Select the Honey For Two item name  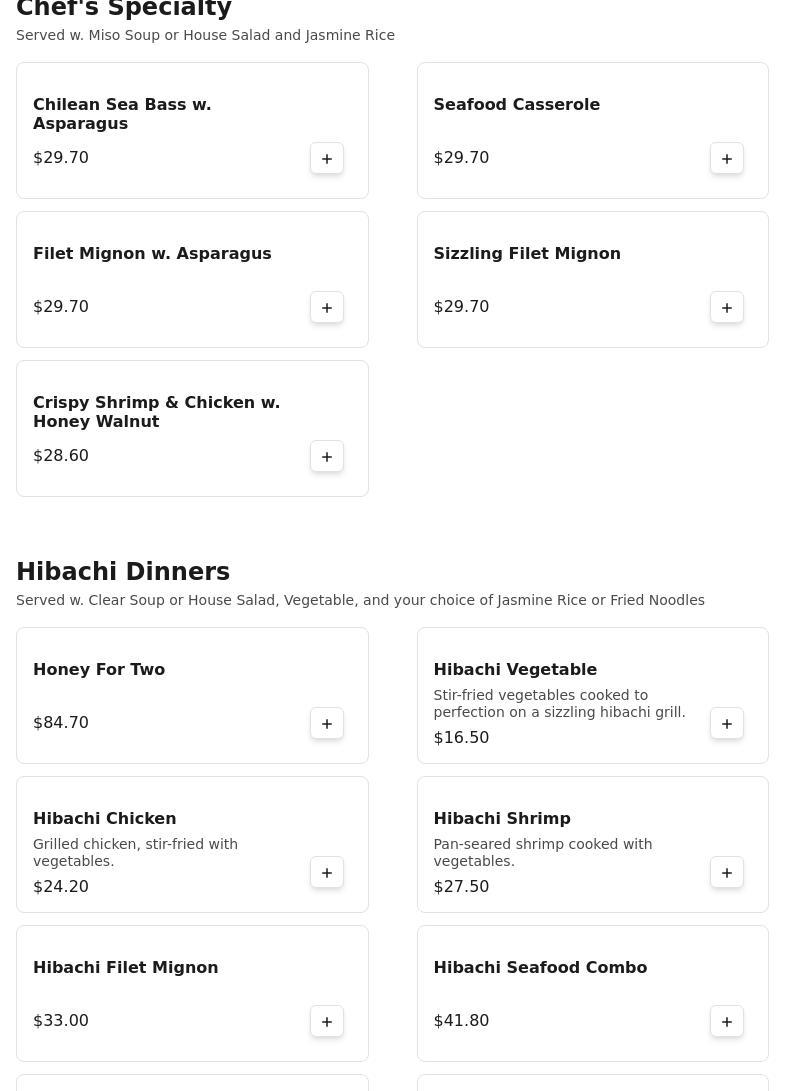click(99, 669)
